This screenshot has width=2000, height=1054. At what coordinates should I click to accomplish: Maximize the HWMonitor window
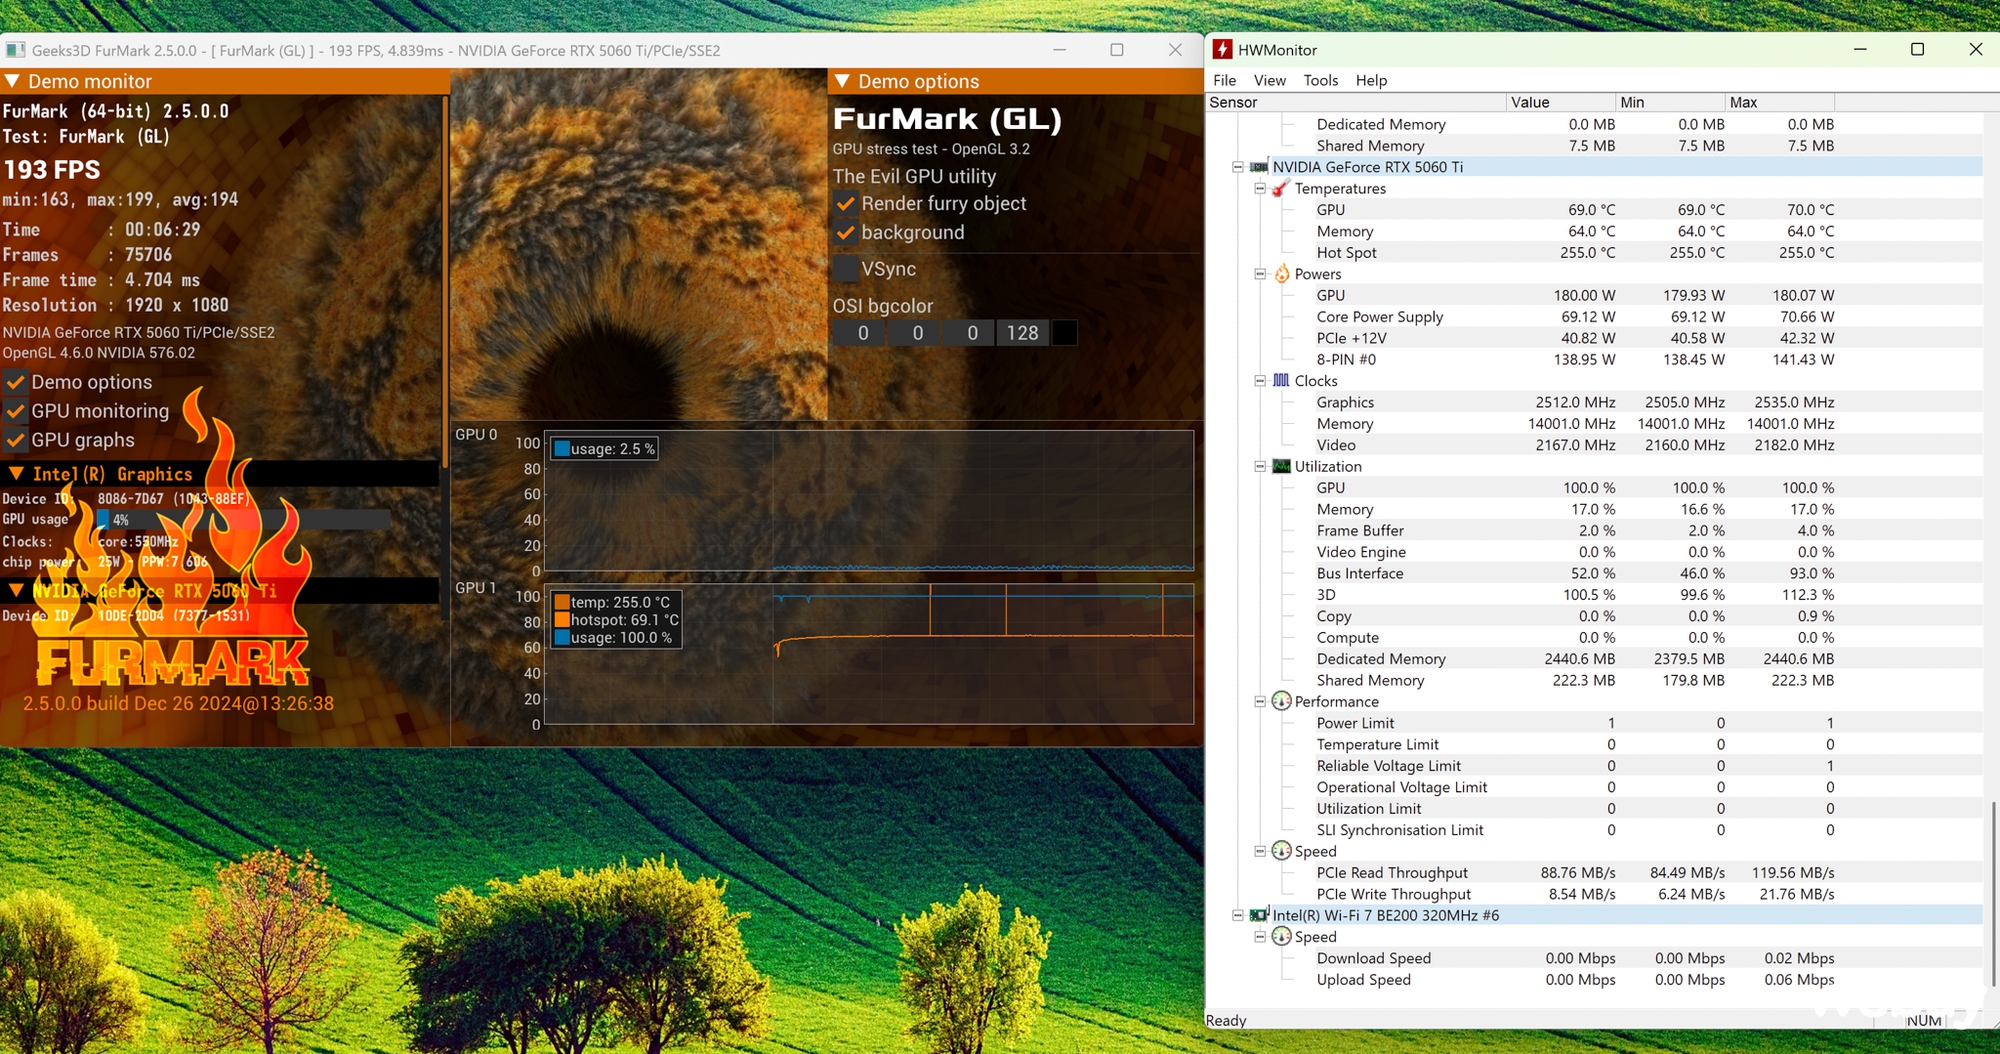click(1917, 49)
